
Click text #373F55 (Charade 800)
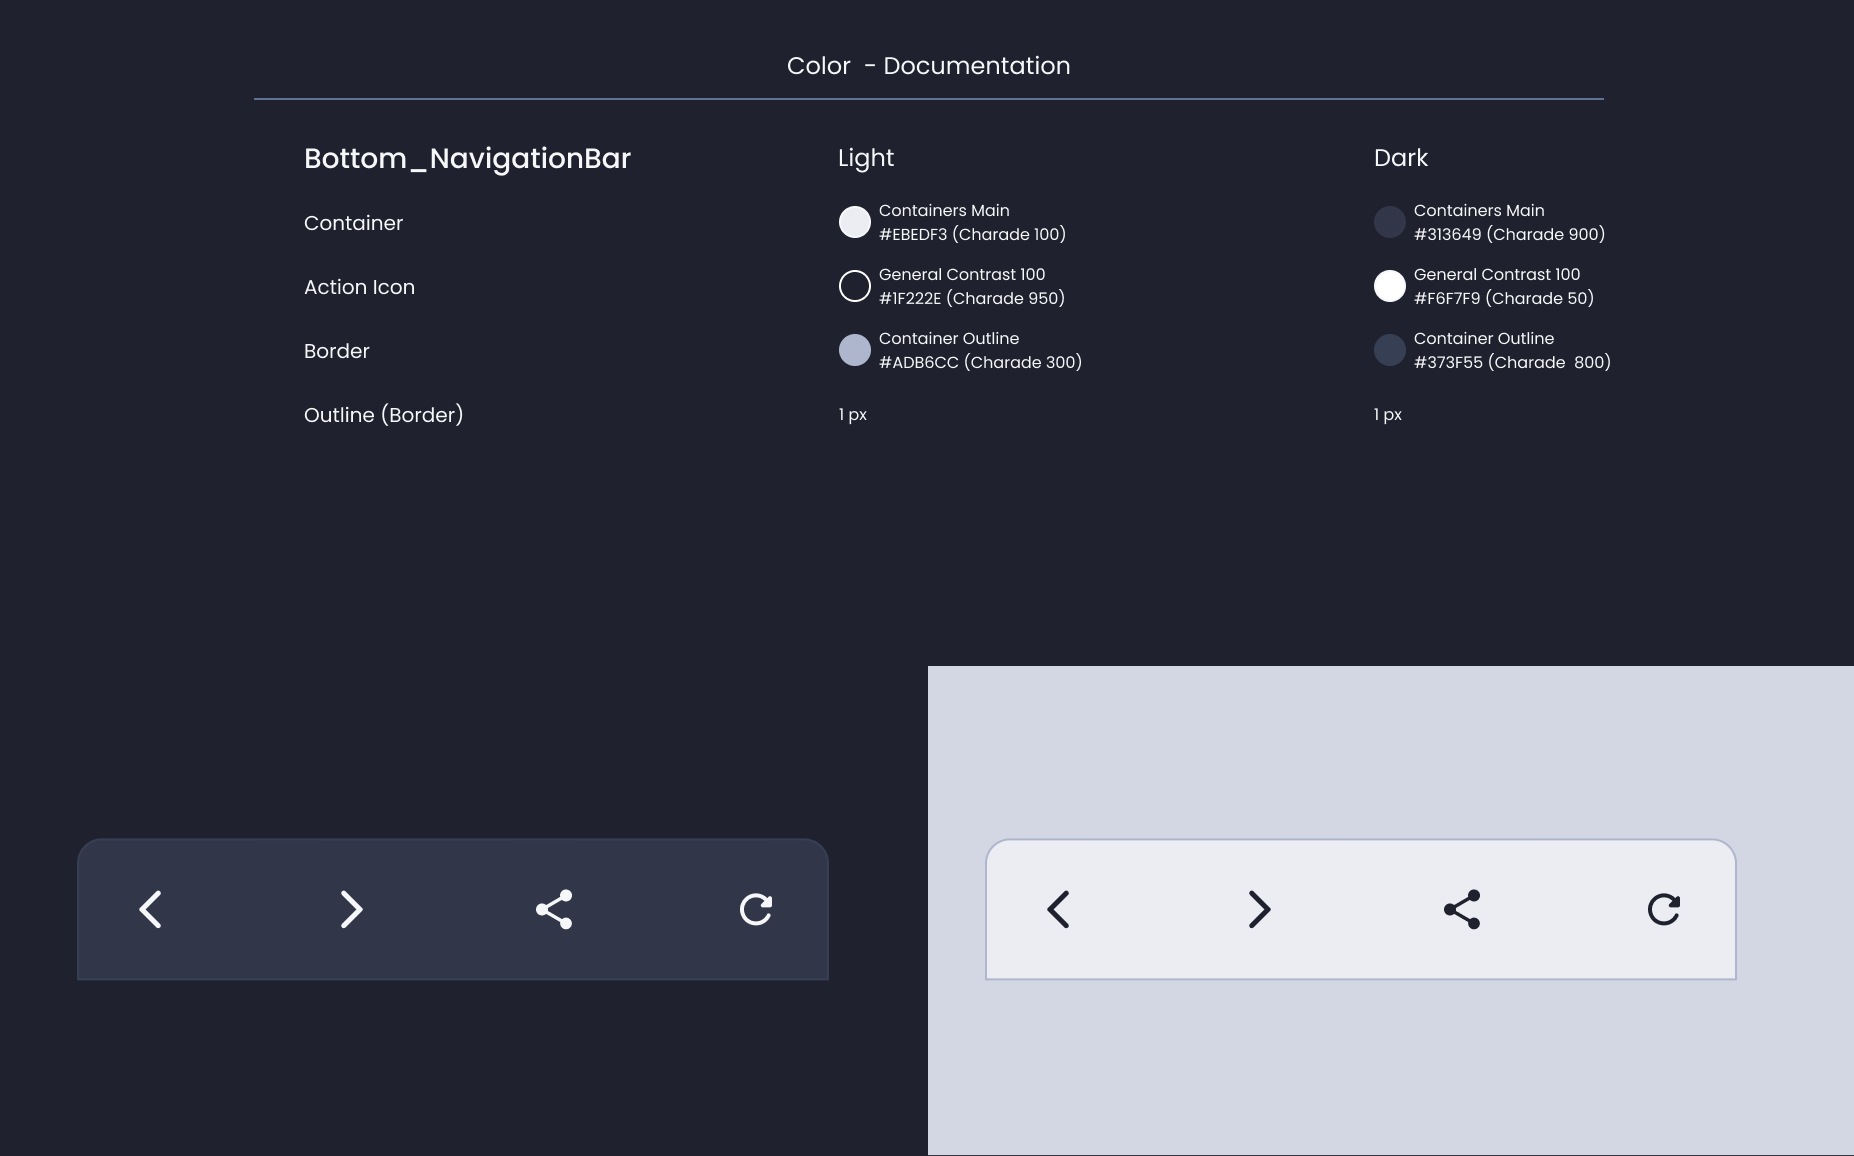1512,362
